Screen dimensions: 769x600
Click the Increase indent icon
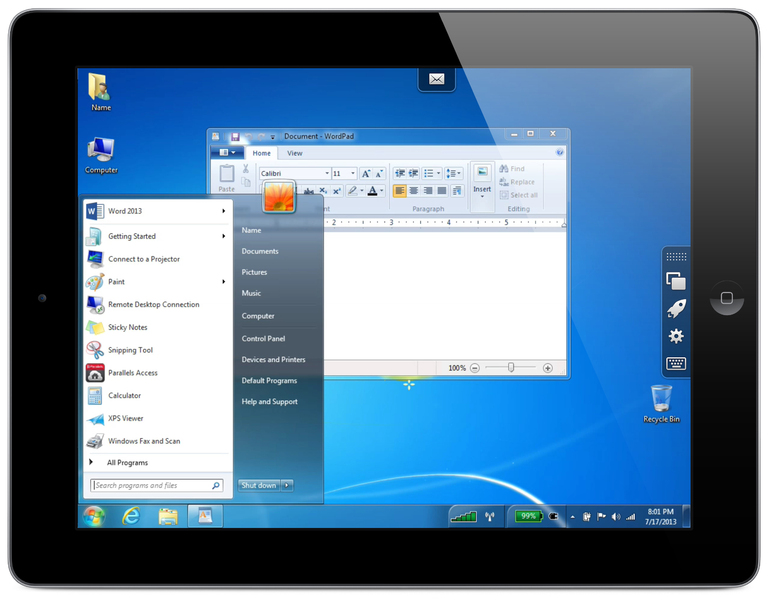pyautogui.click(x=413, y=173)
